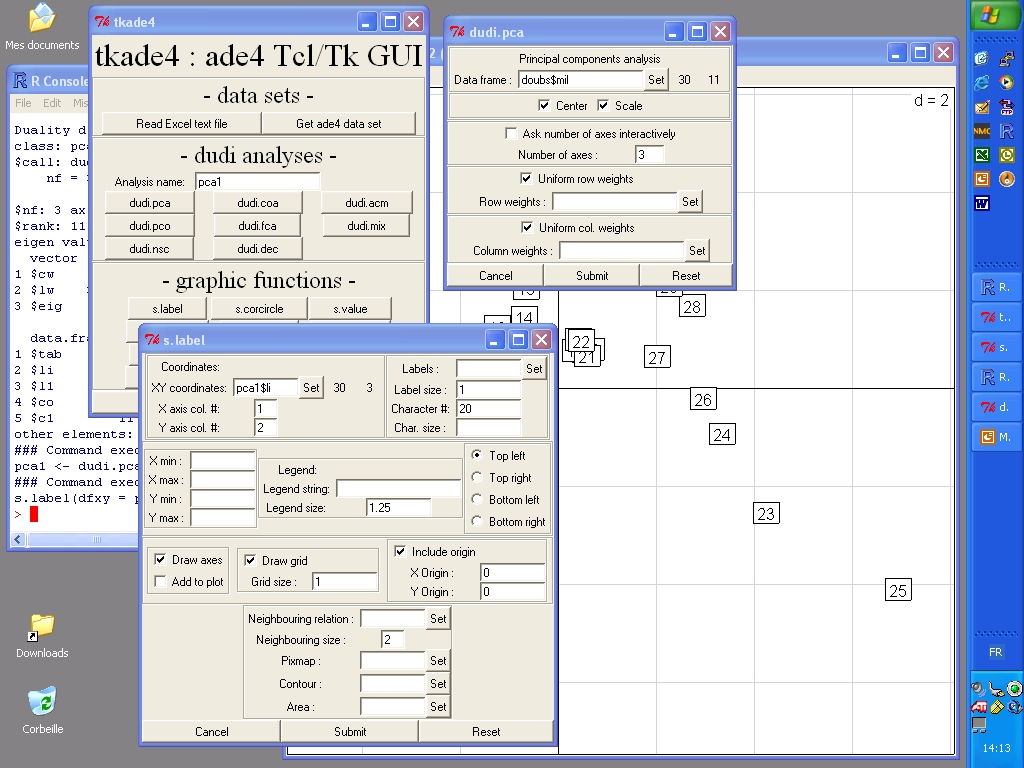Image resolution: width=1024 pixels, height=768 pixels.
Task: Open the Edit menu in R Console
Action: click(52, 103)
